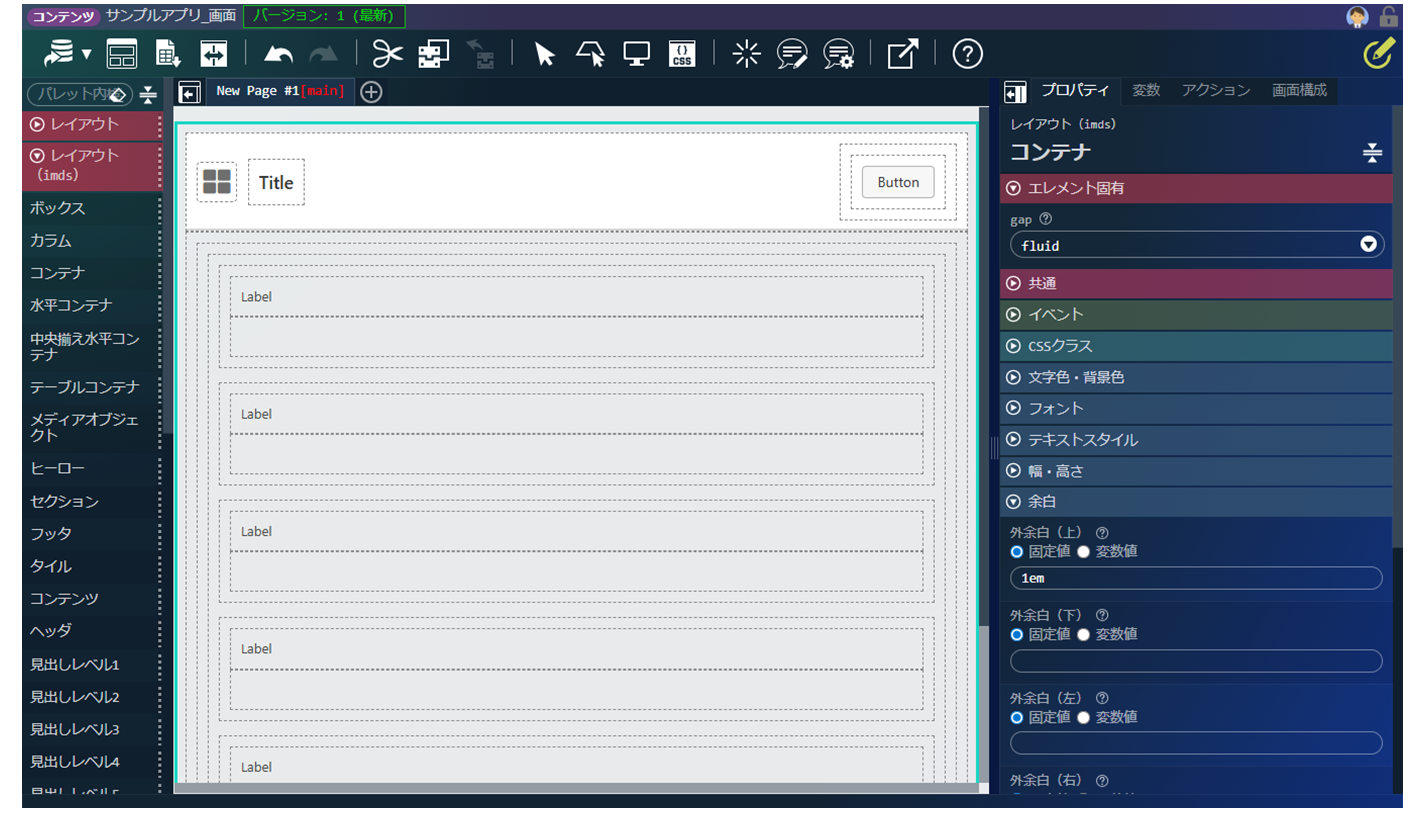Click the properties panel collapse icon
This screenshot has height=815, width=1425.
click(1015, 92)
